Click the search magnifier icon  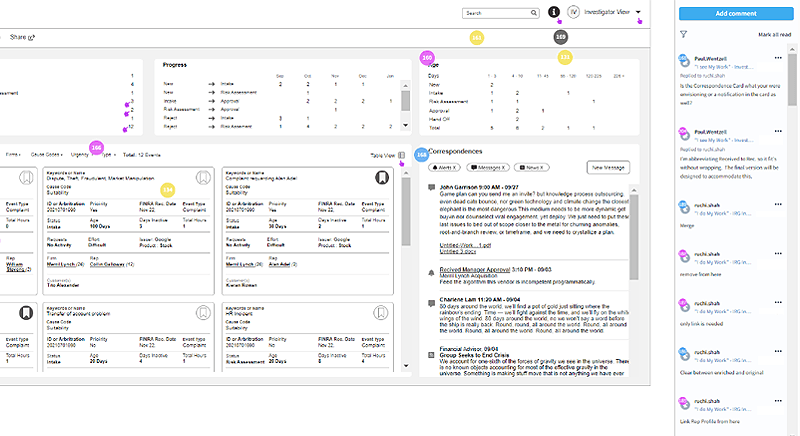click(534, 13)
